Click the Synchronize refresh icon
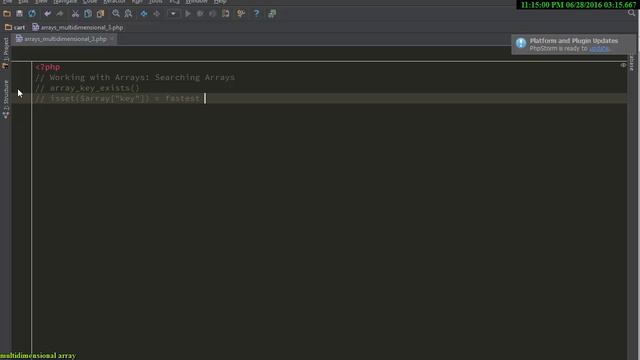The height and width of the screenshot is (360, 640). 32,13
